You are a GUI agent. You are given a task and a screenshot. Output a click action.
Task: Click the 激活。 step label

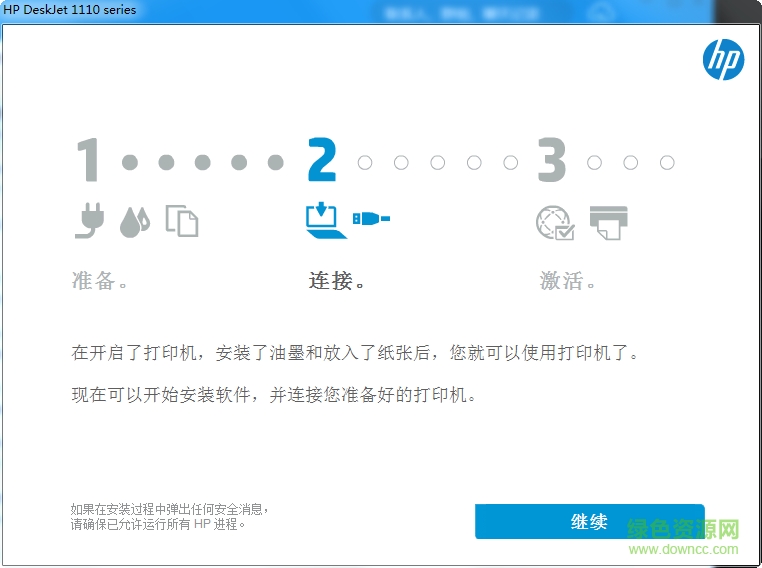[567, 280]
